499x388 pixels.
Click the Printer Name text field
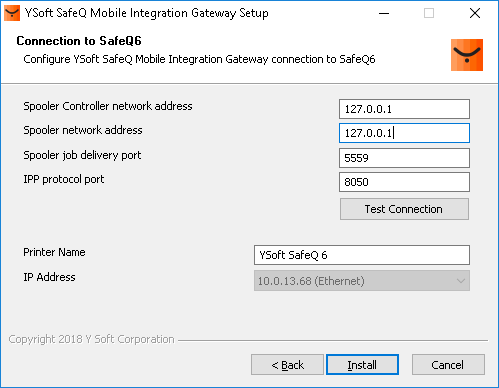coord(362,255)
